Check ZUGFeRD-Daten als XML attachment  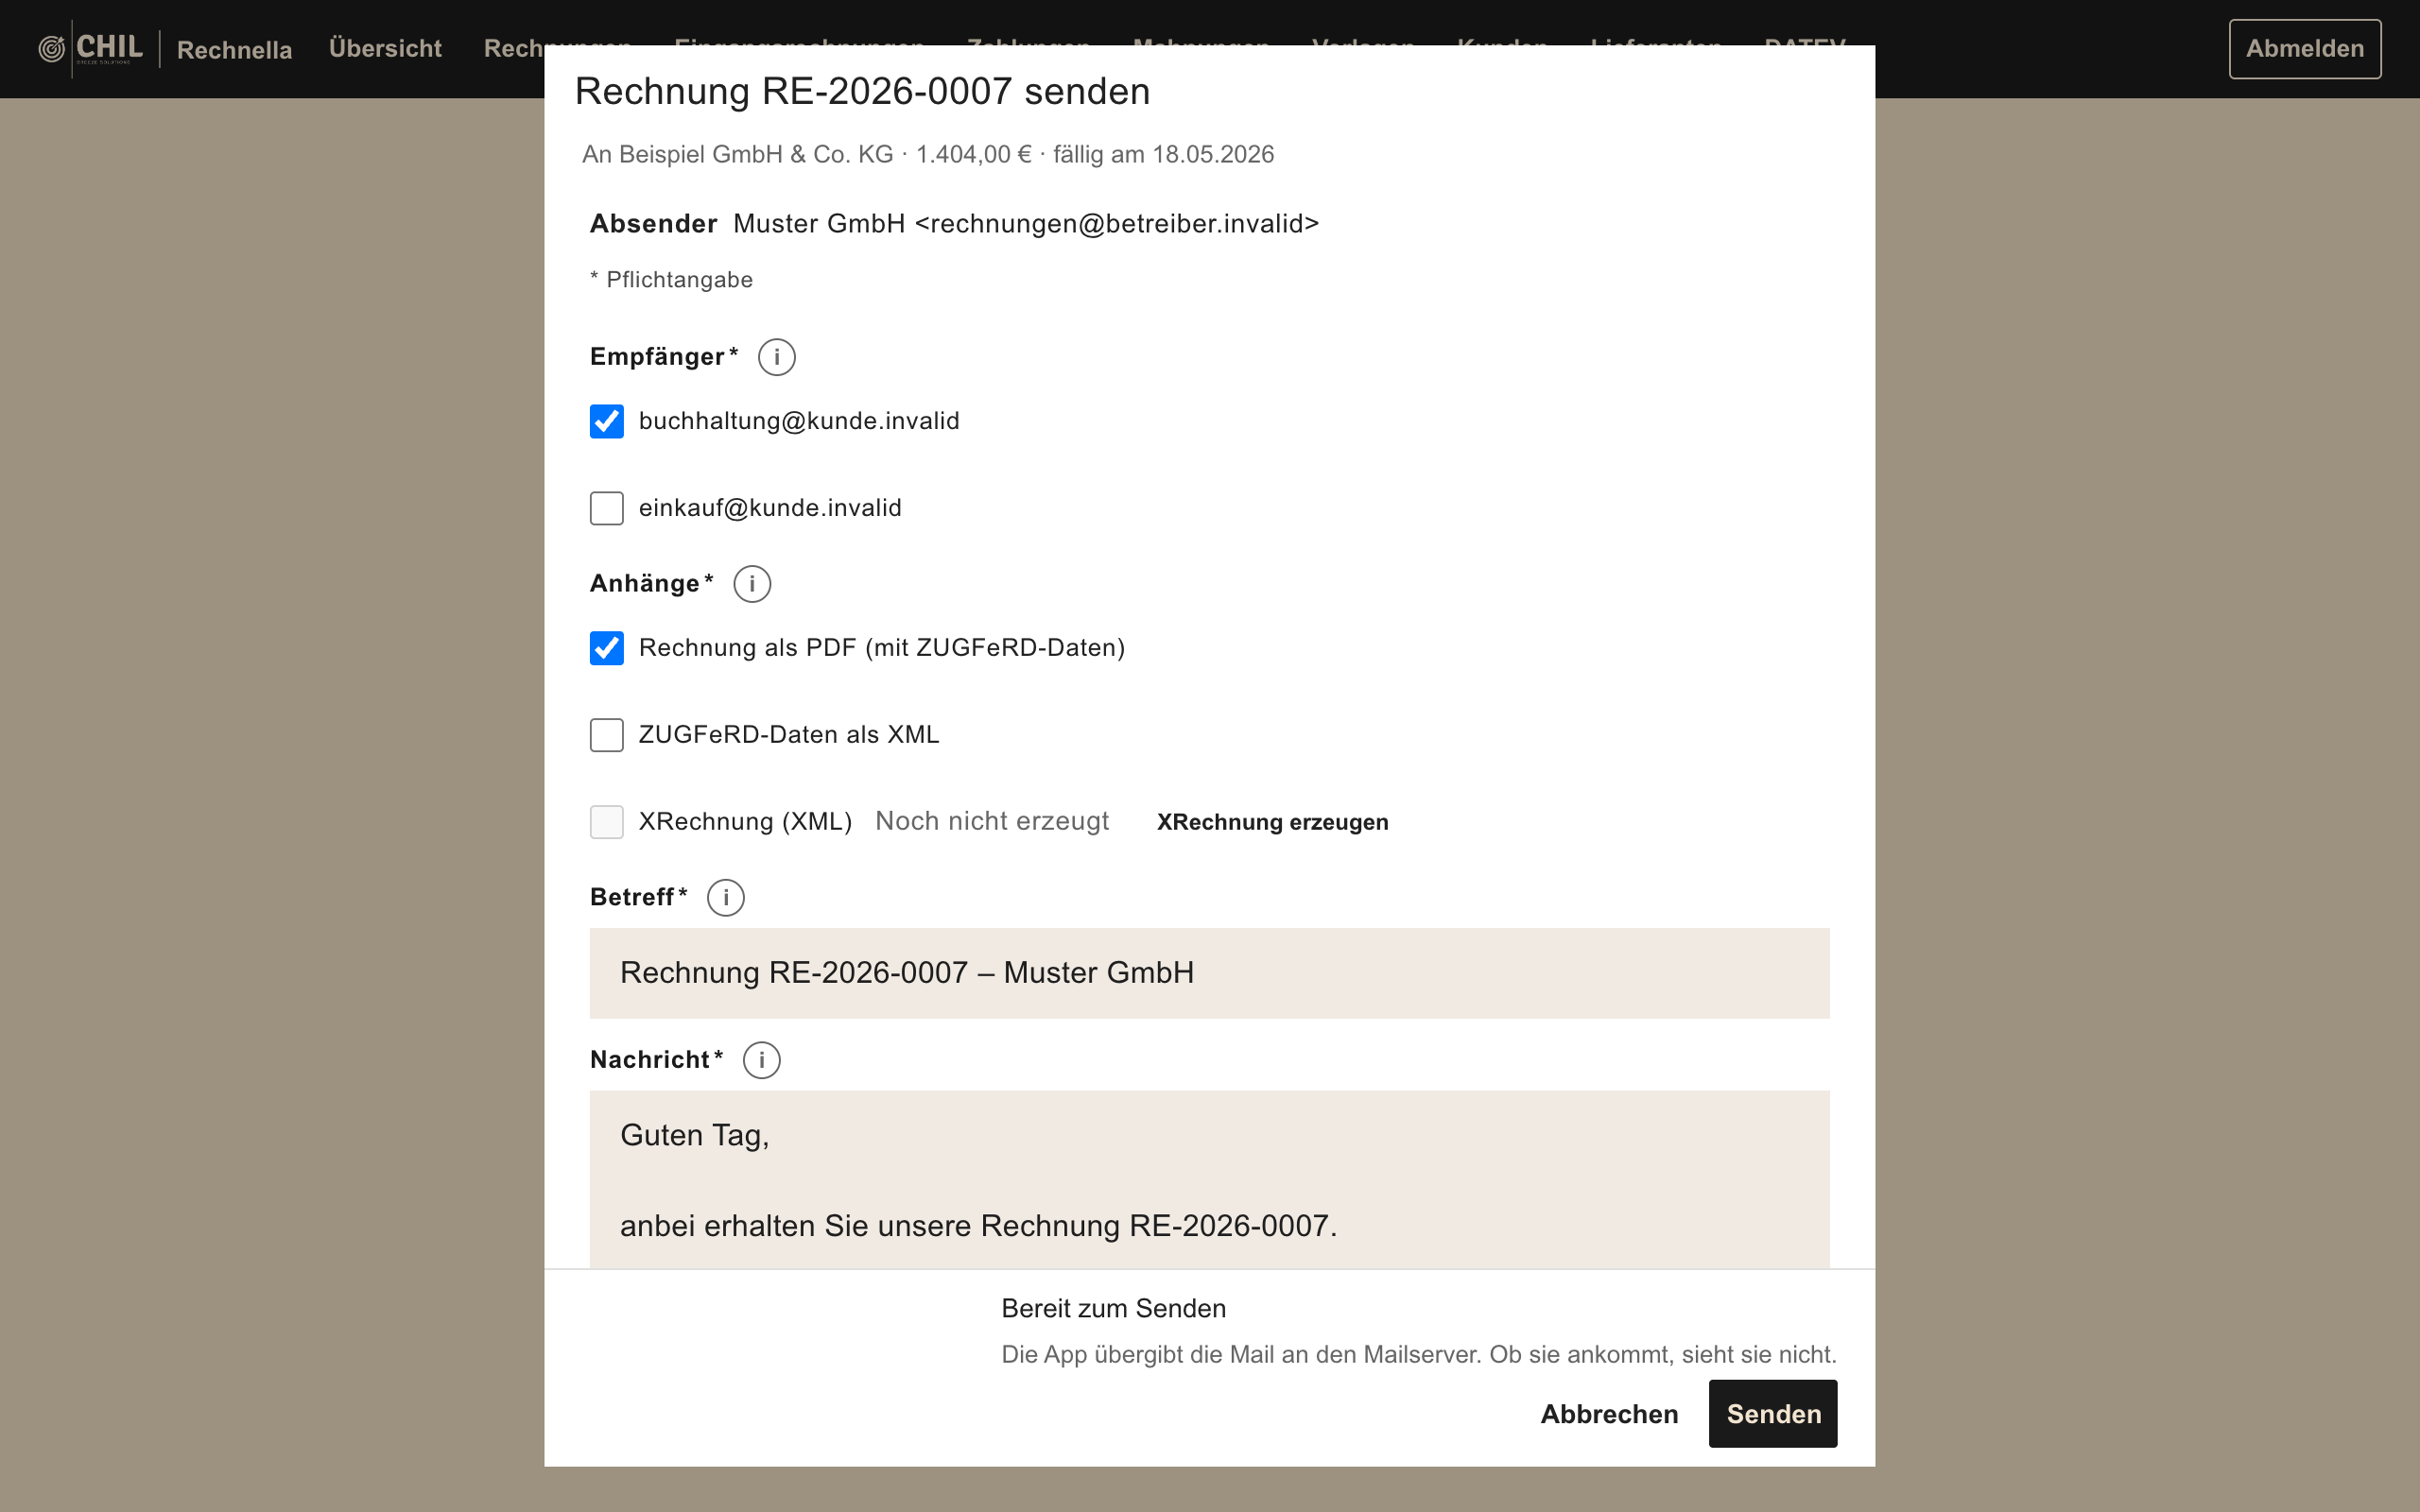606,735
